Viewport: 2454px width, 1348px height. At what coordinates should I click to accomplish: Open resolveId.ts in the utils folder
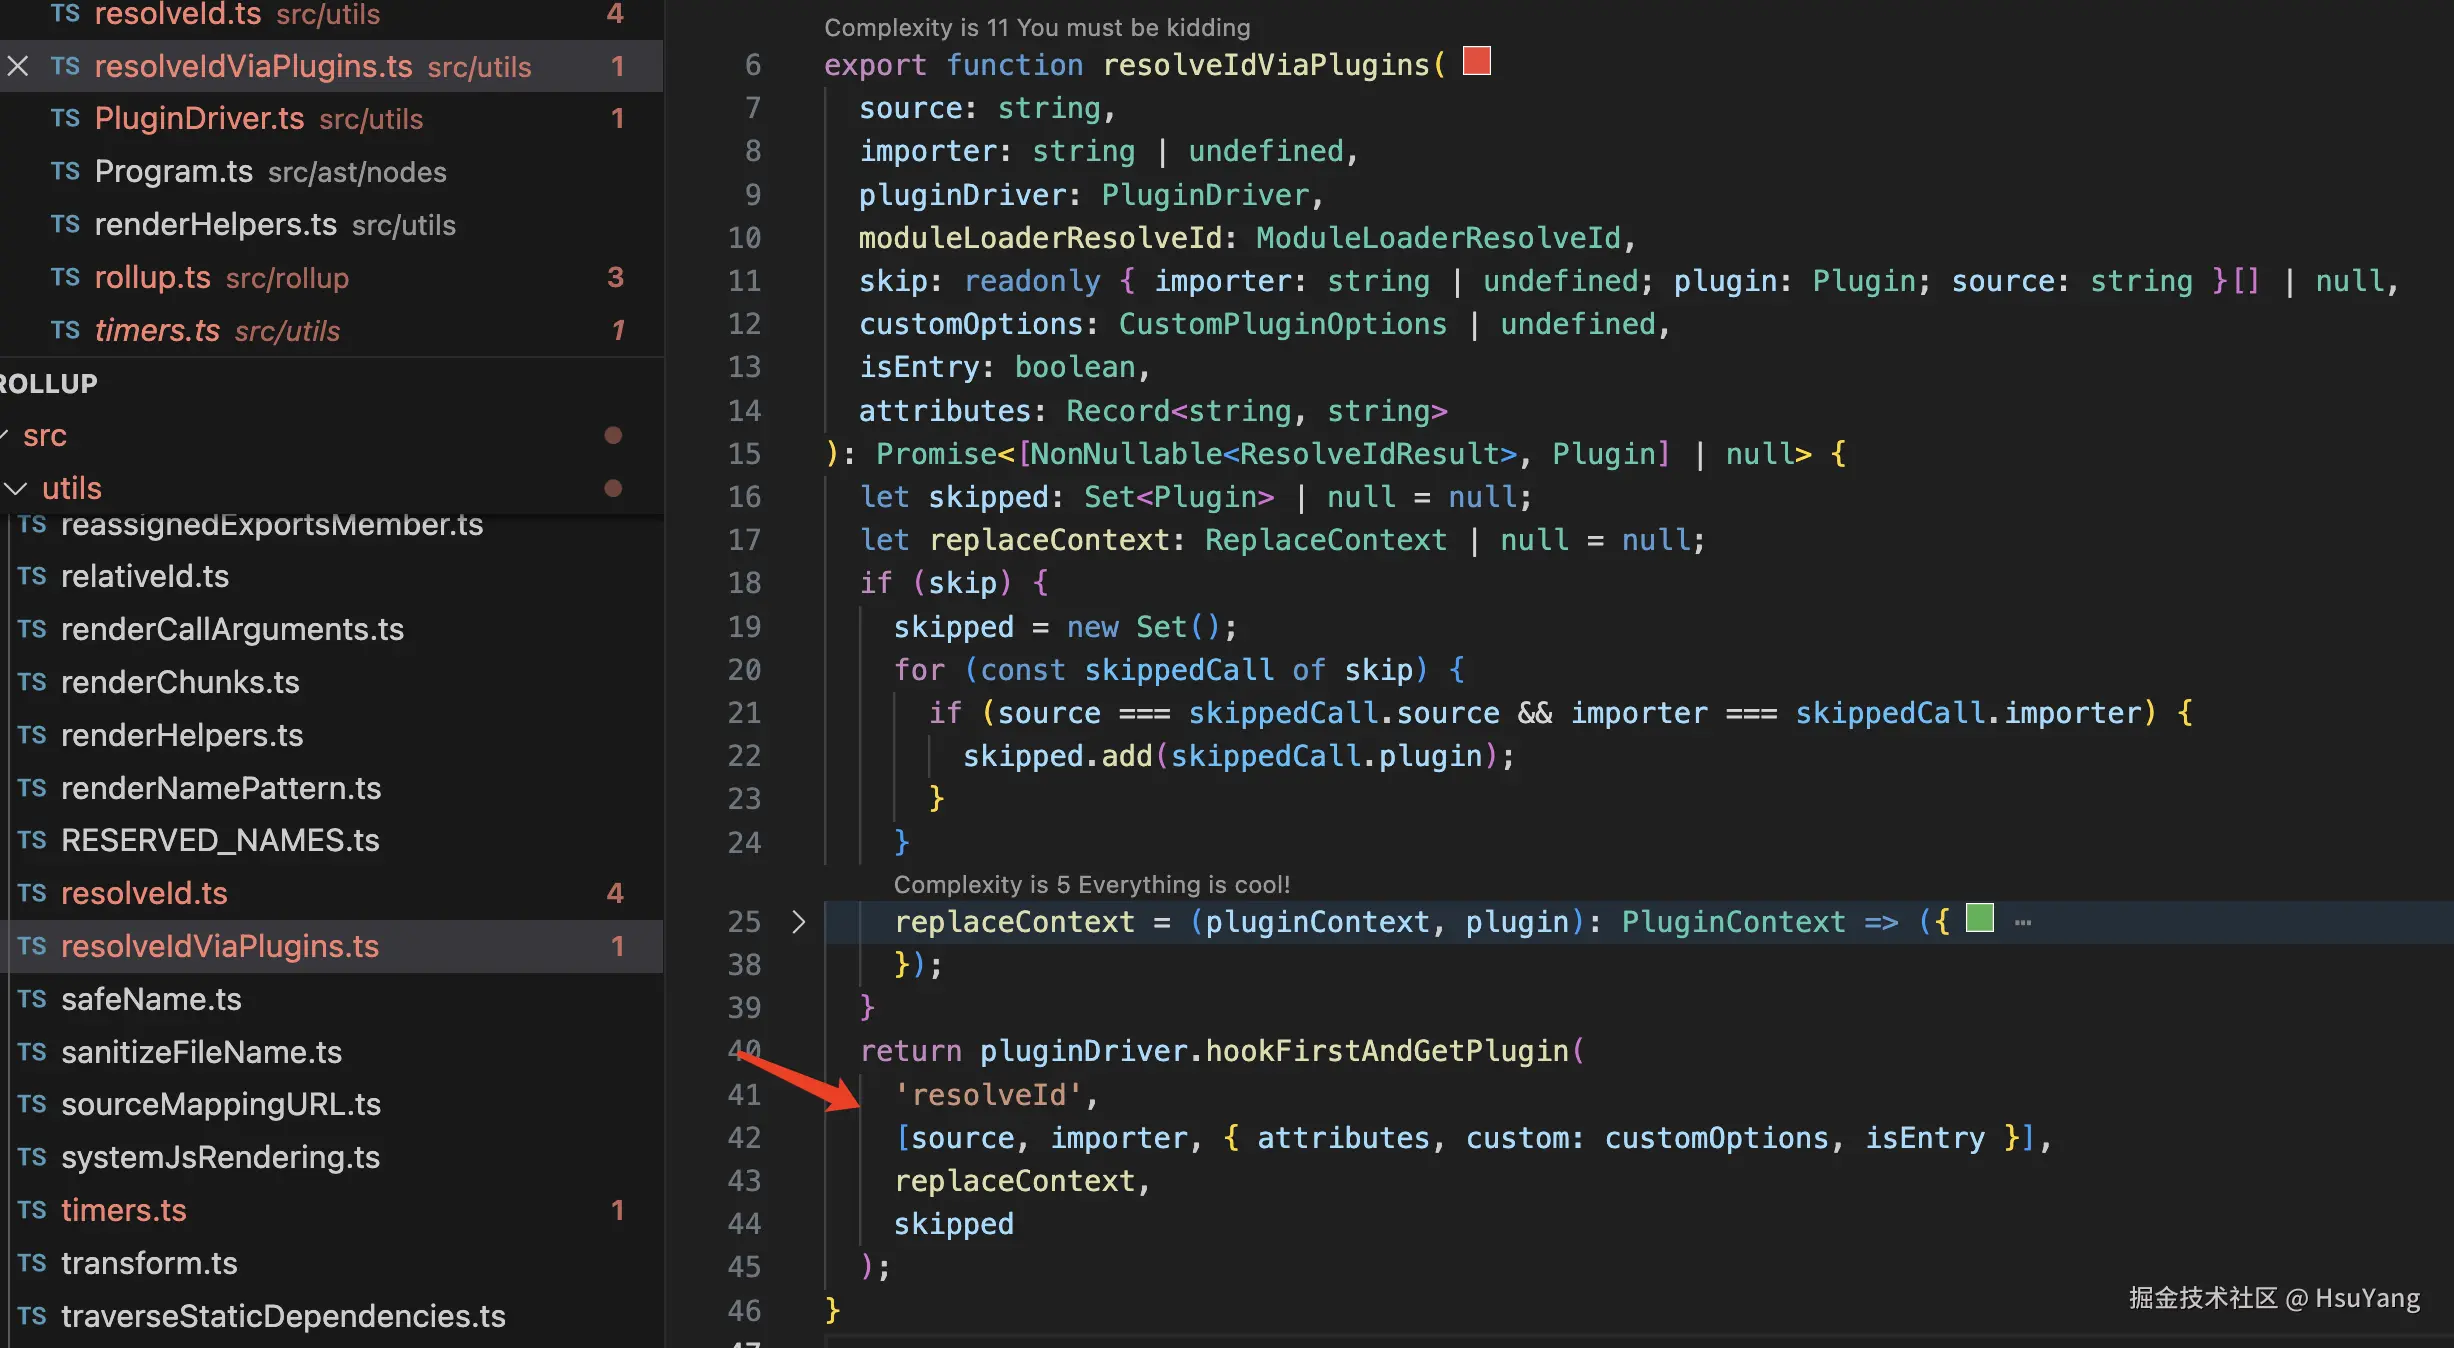[x=144, y=893]
